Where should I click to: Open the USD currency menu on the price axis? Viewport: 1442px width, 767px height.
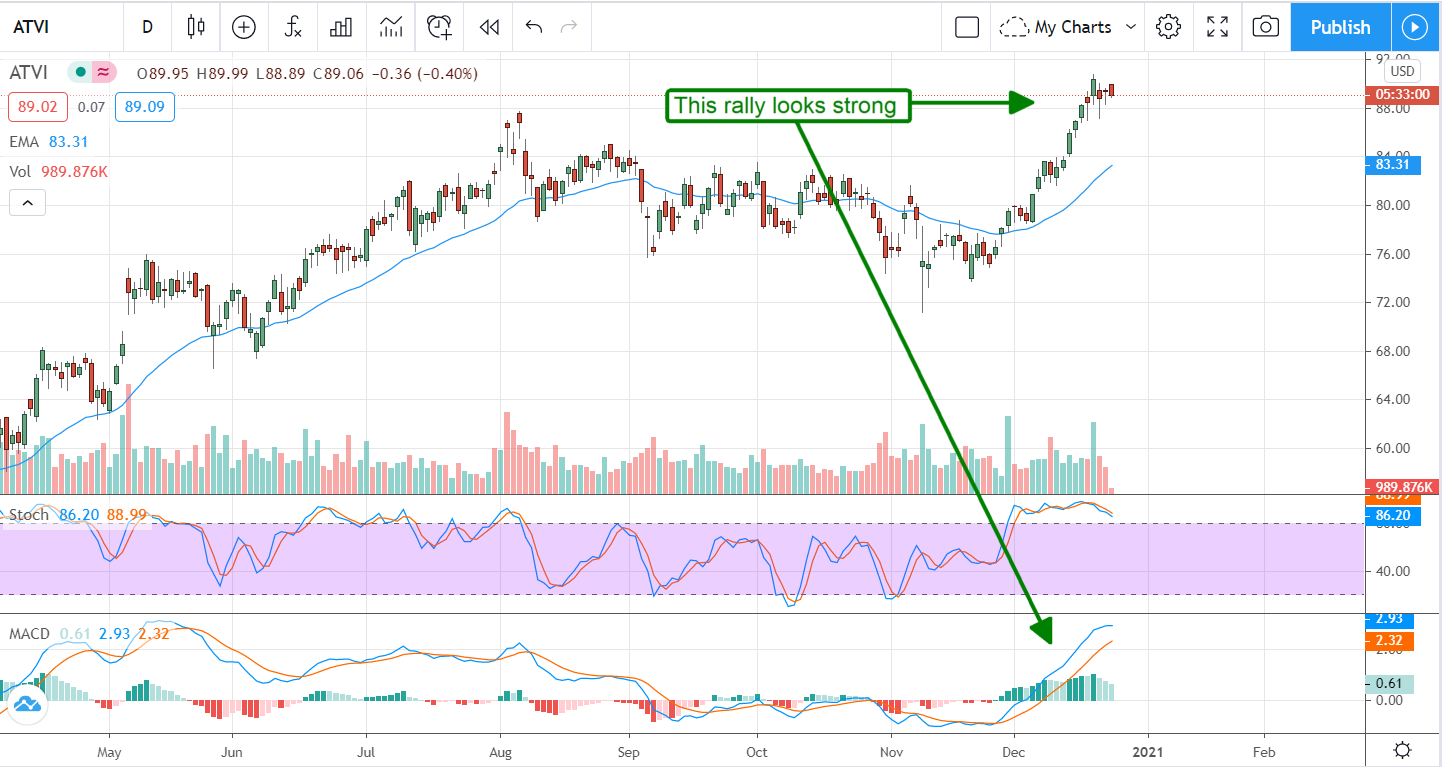1402,72
